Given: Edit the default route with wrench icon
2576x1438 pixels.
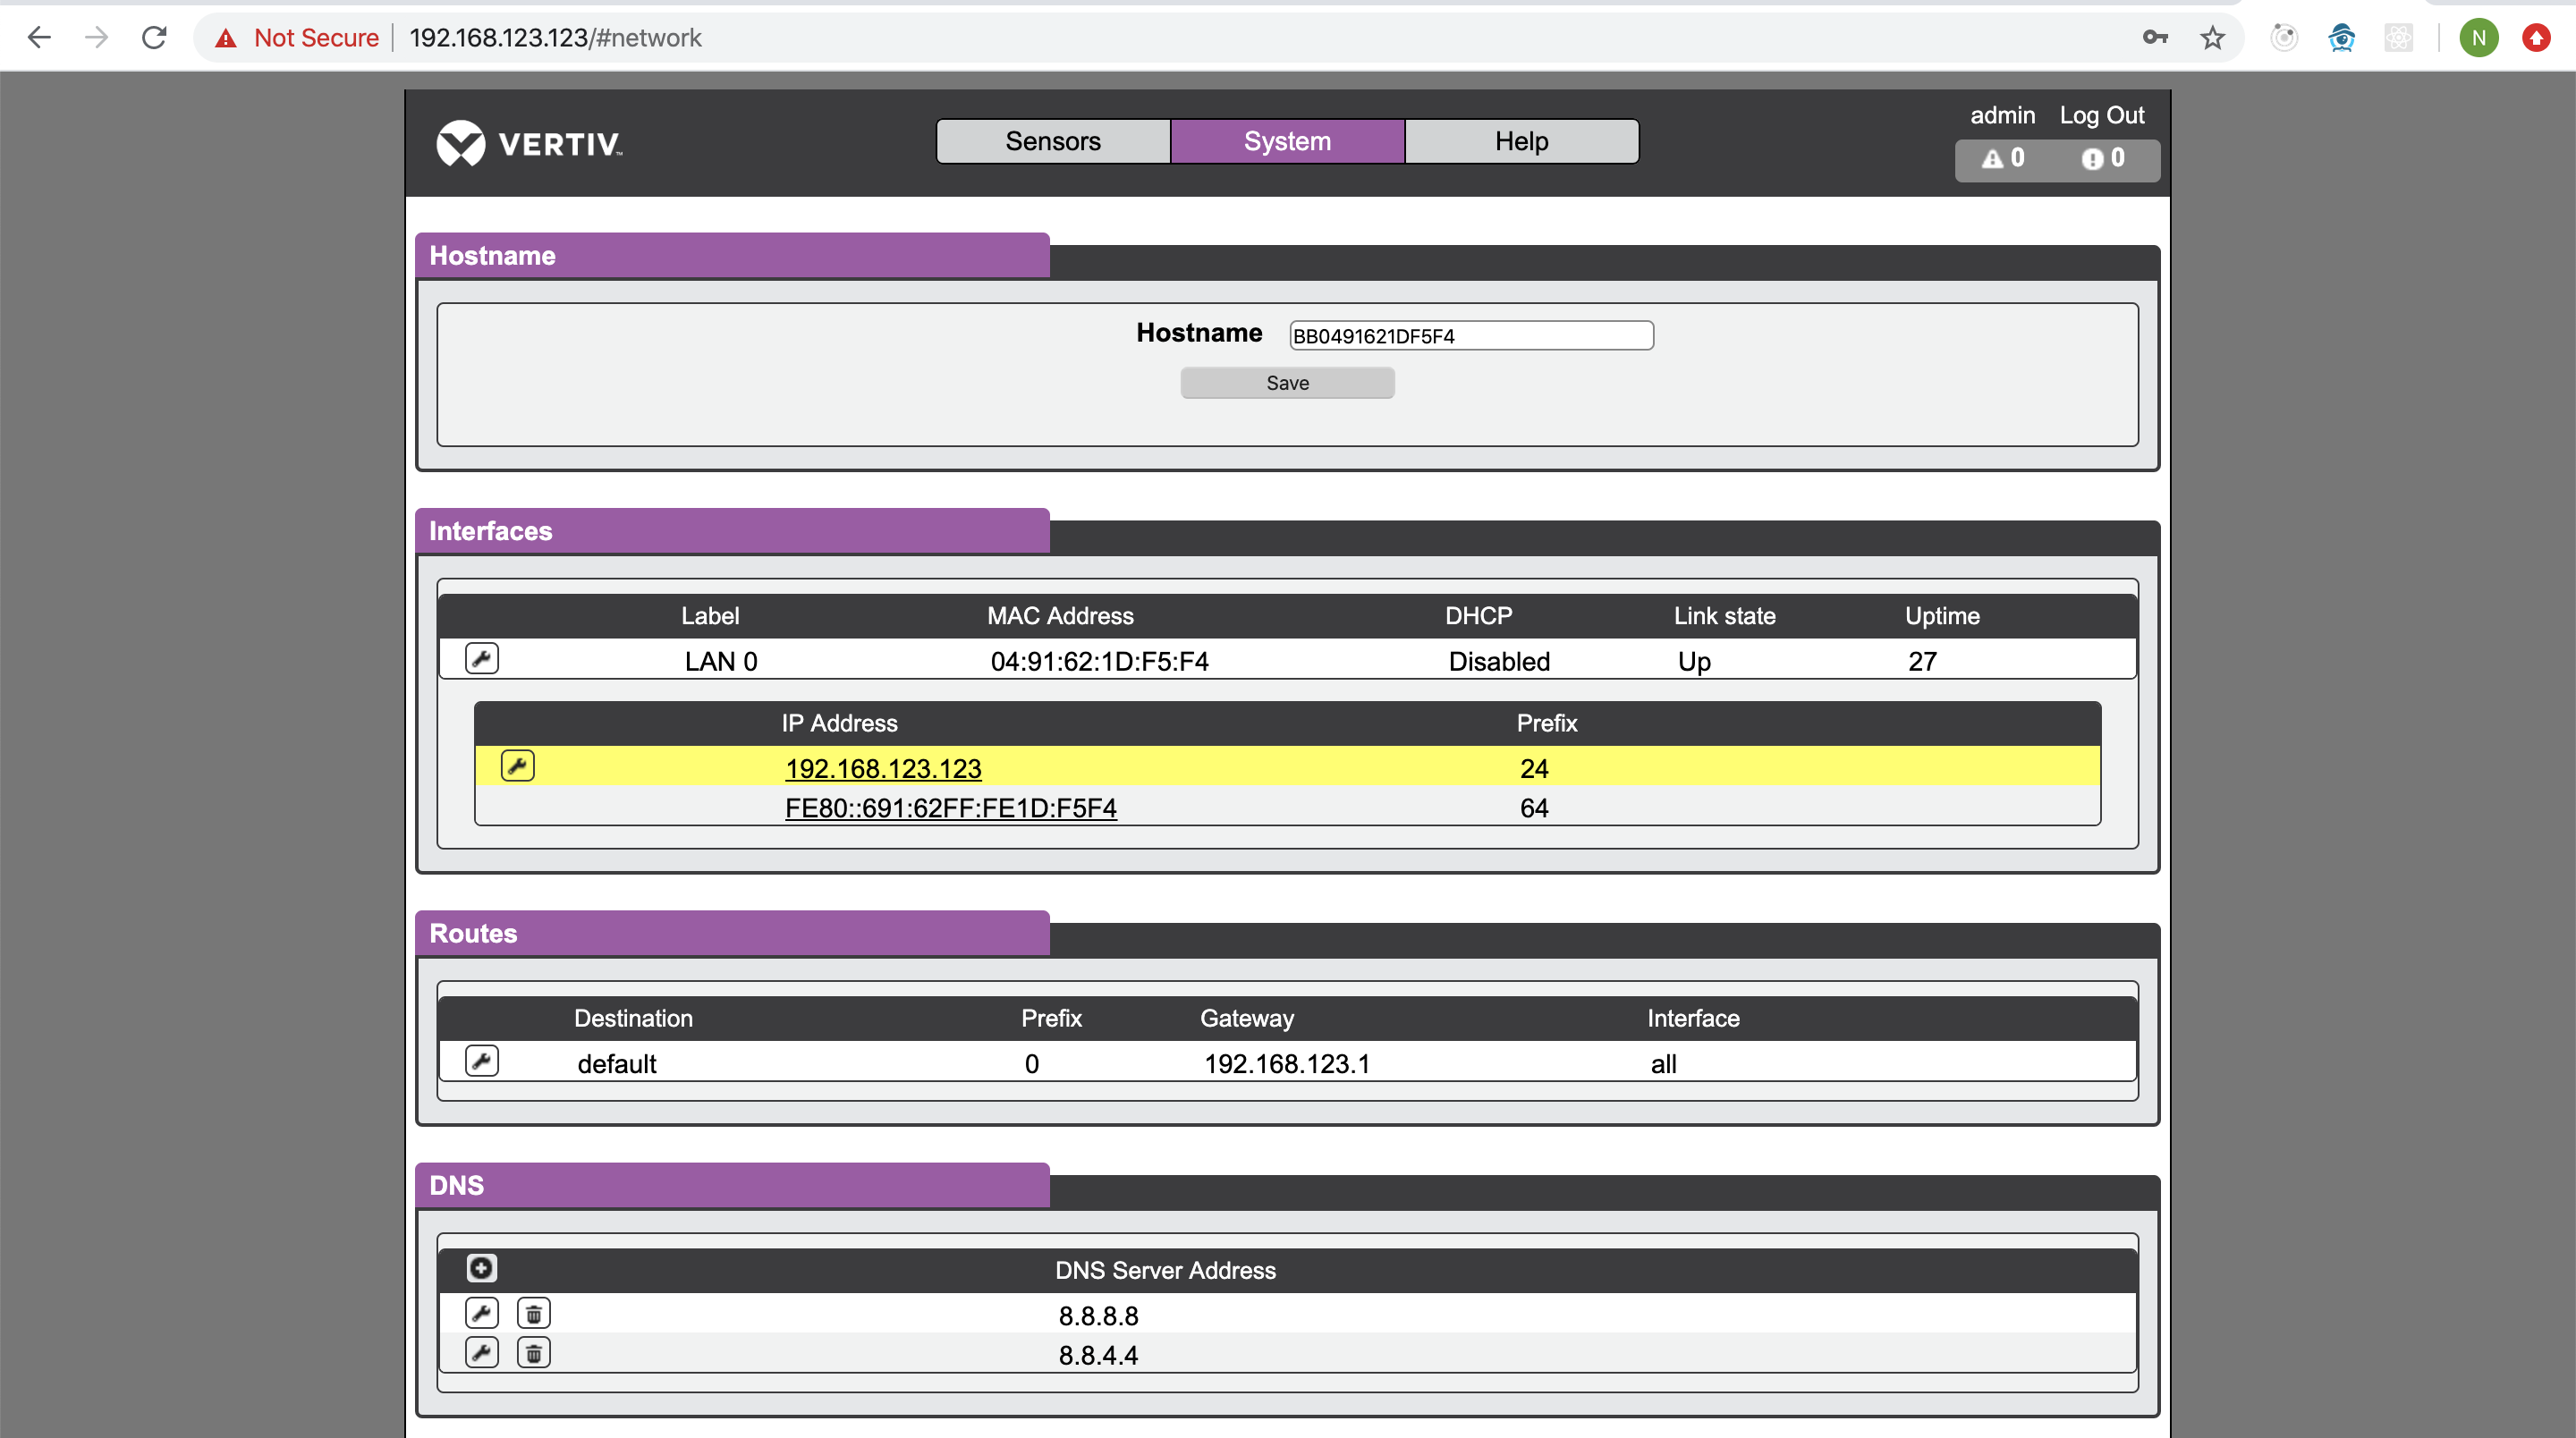Looking at the screenshot, I should tap(481, 1061).
